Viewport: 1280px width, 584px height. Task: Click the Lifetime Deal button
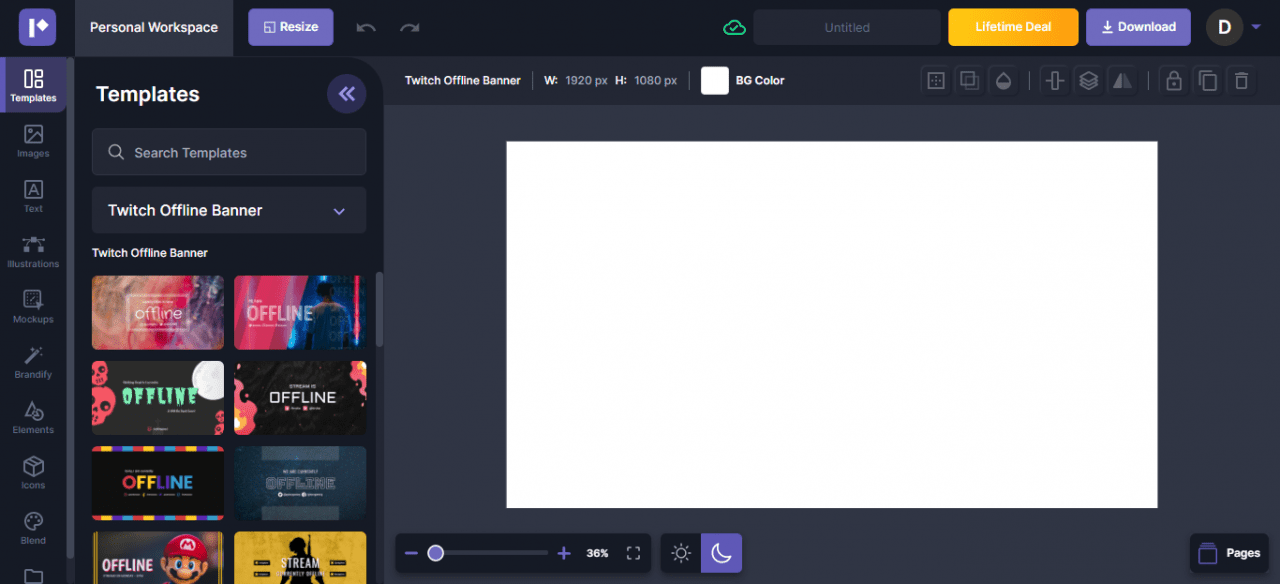click(1013, 27)
